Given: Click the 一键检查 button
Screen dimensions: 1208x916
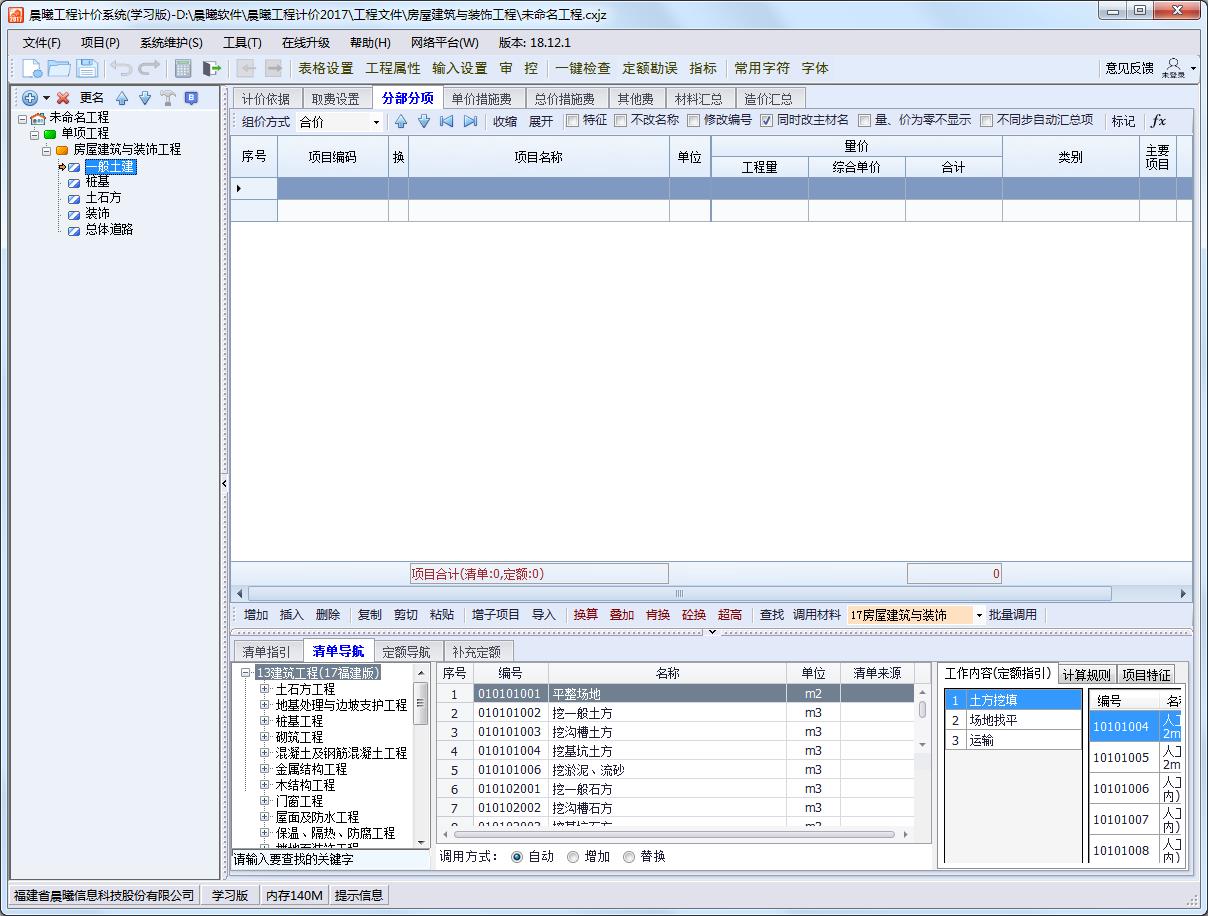Looking at the screenshot, I should [583, 68].
